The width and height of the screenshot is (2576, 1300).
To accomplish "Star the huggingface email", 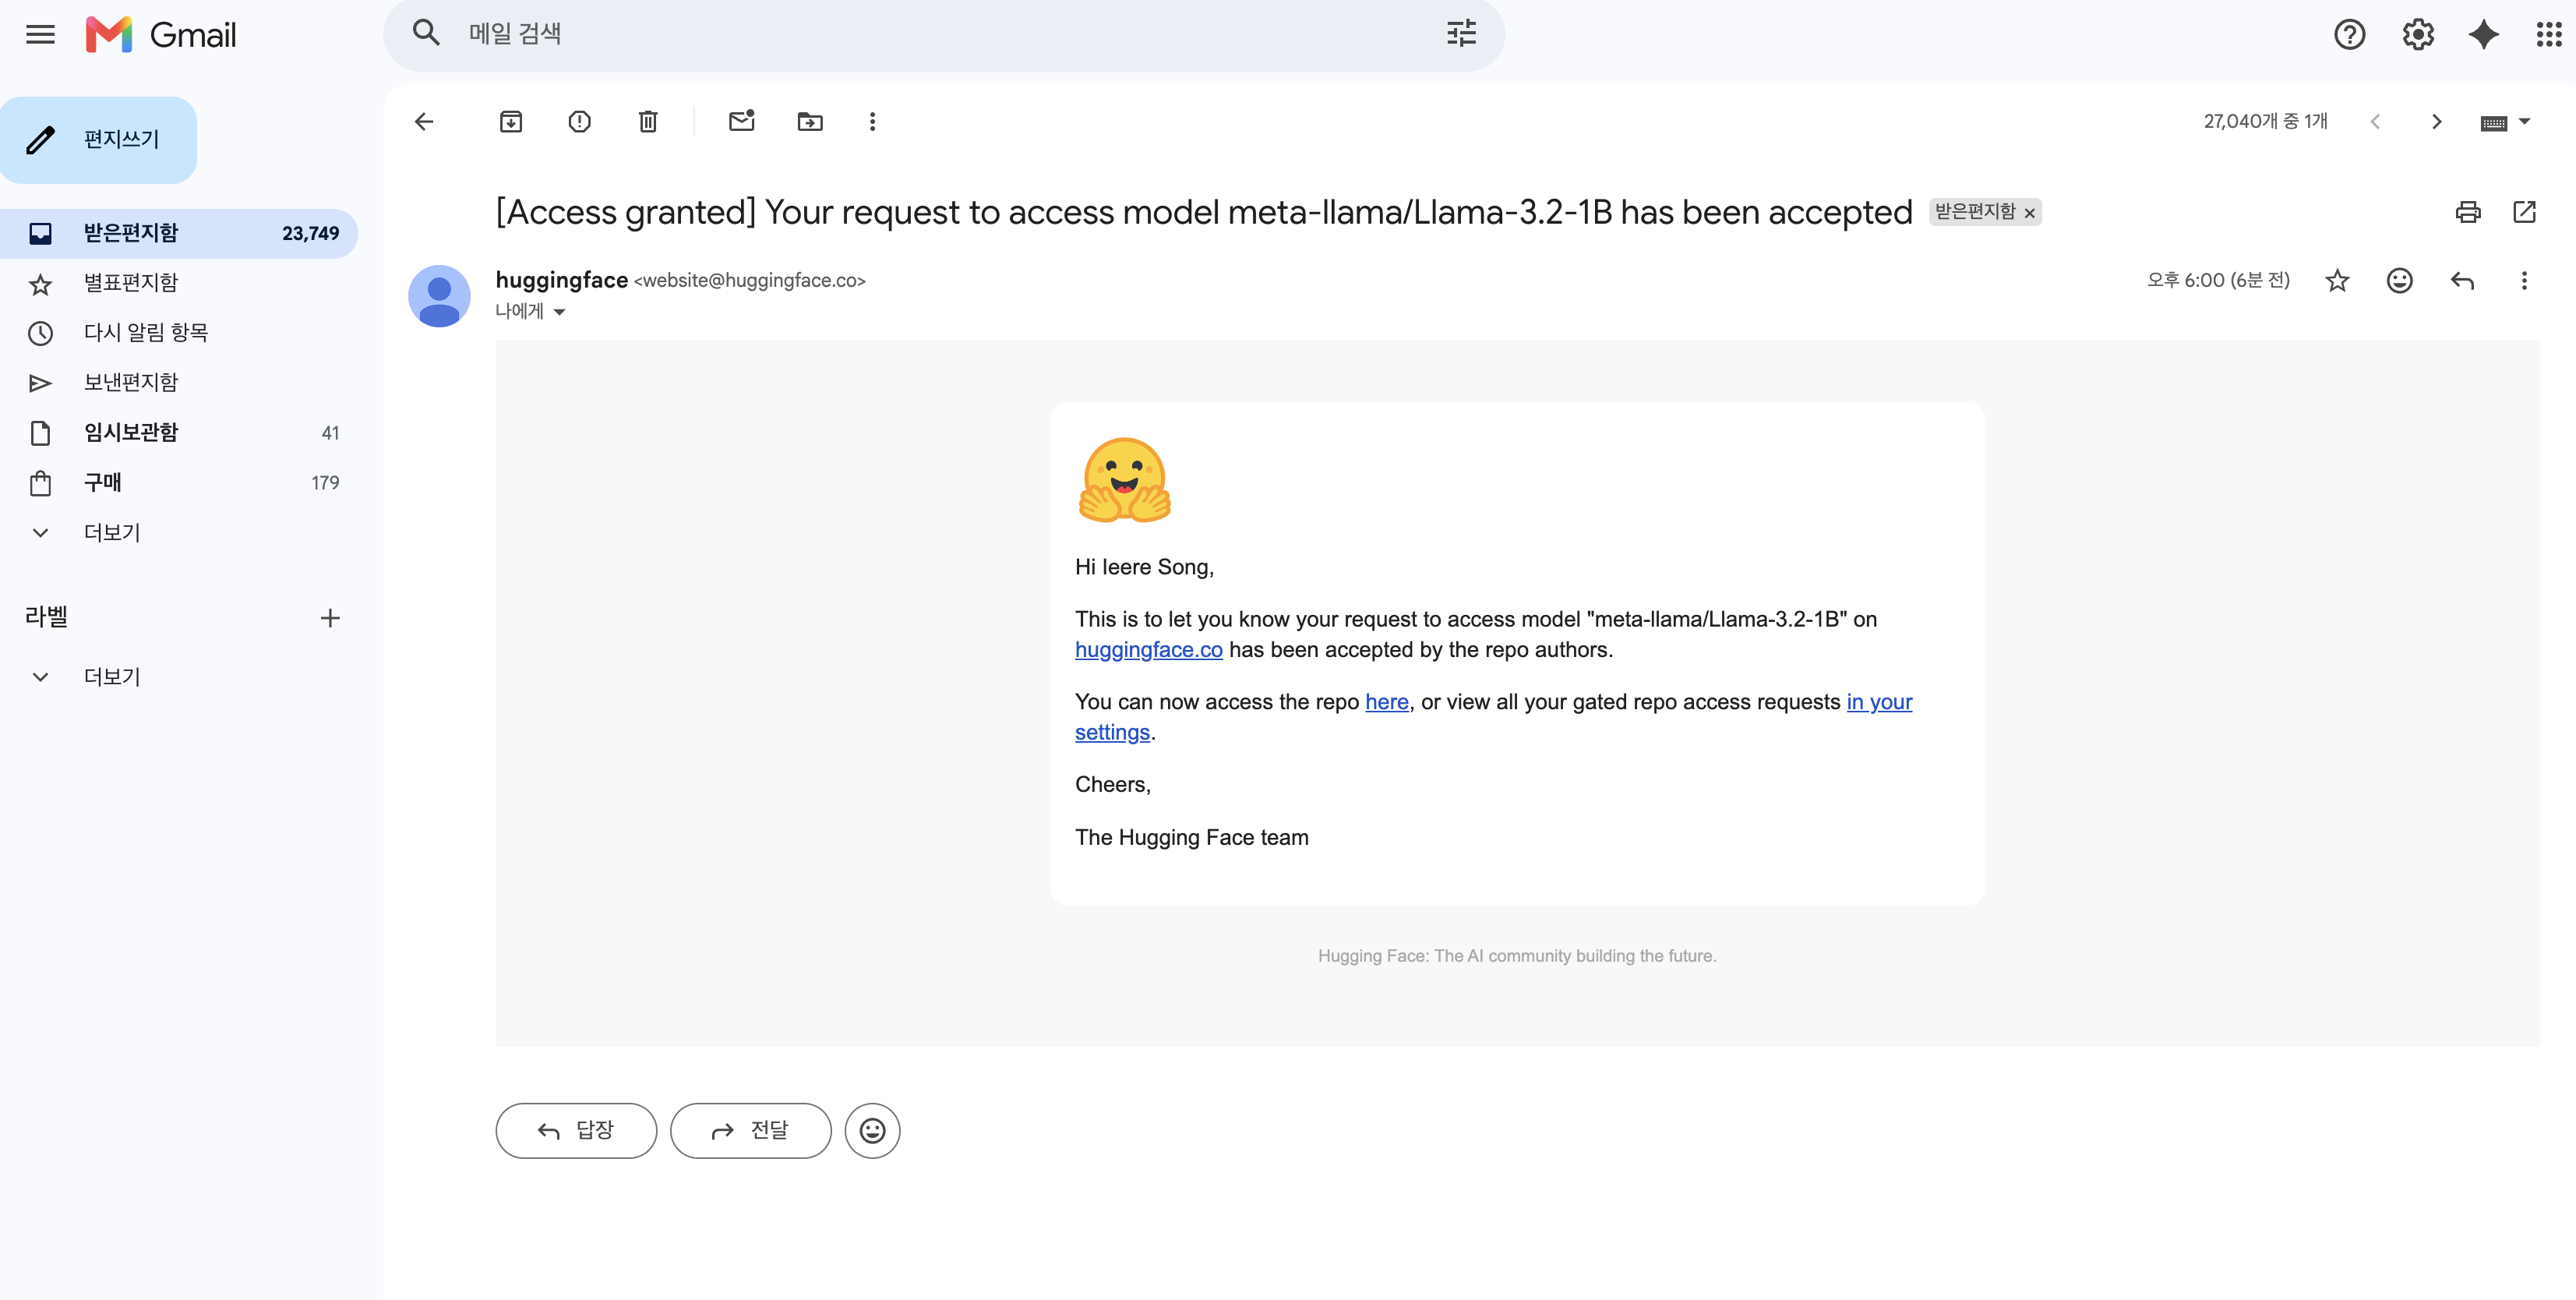I will pos(2337,281).
